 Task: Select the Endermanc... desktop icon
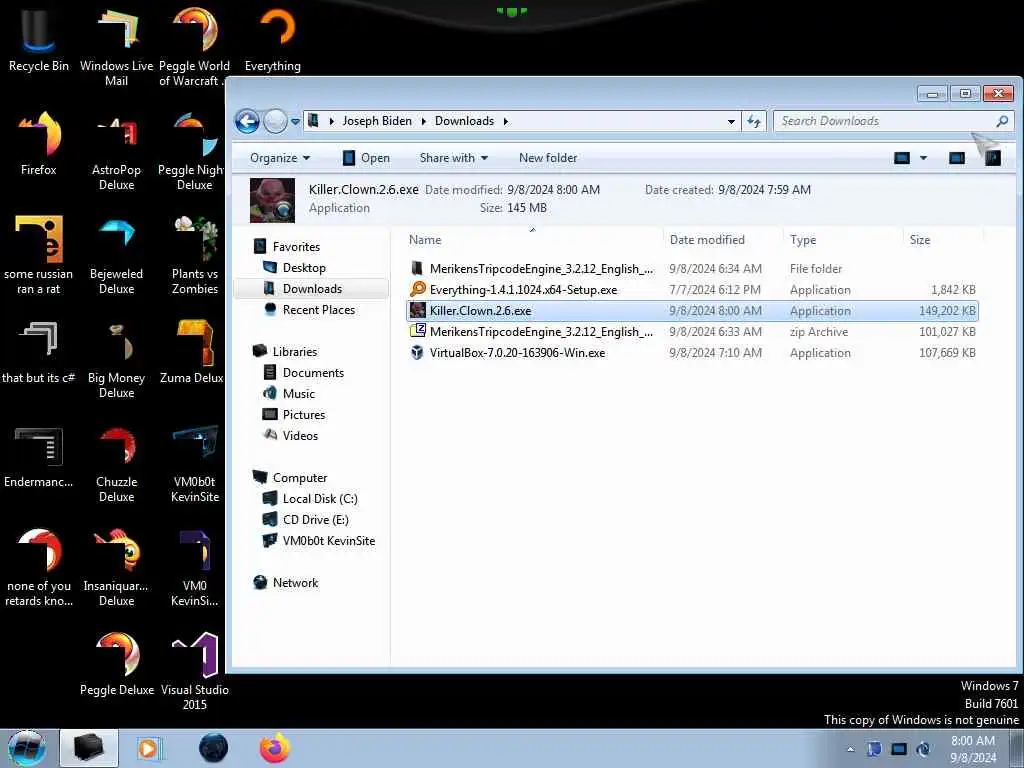(x=39, y=457)
